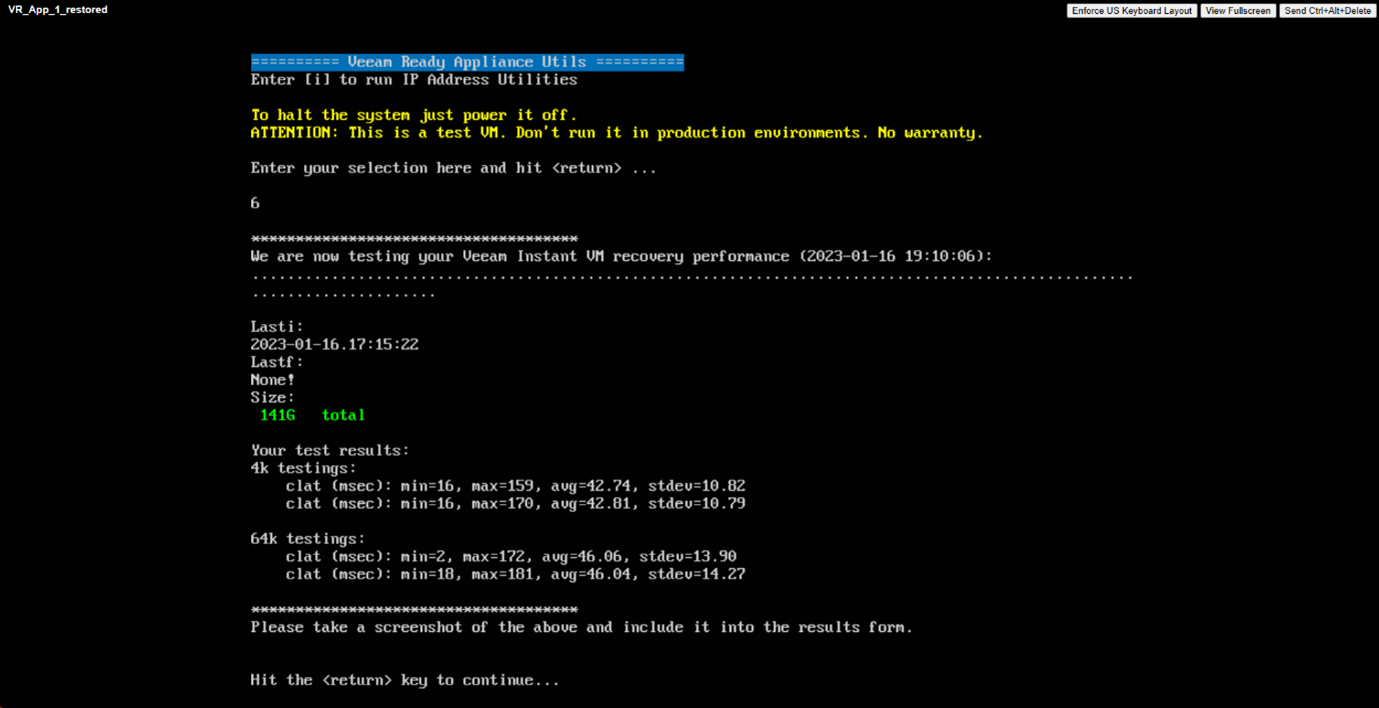This screenshot has width=1379, height=708.
Task: Send Ctrl+Alt+Delete to the VM
Action: (x=1328, y=11)
